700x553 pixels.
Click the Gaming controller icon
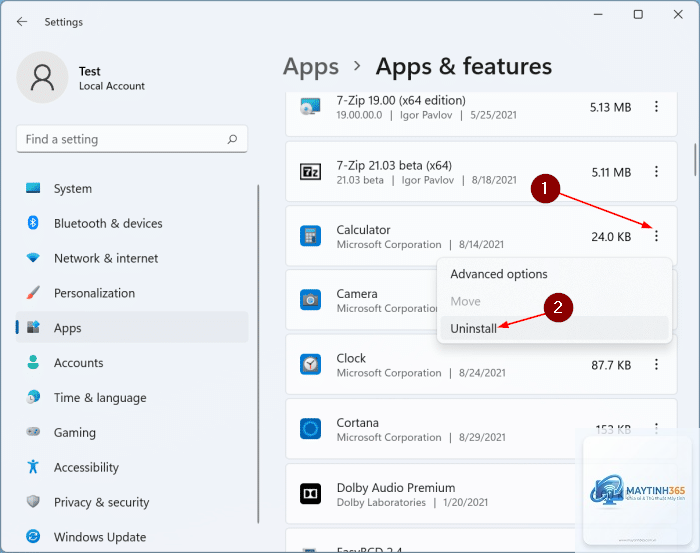pos(33,432)
